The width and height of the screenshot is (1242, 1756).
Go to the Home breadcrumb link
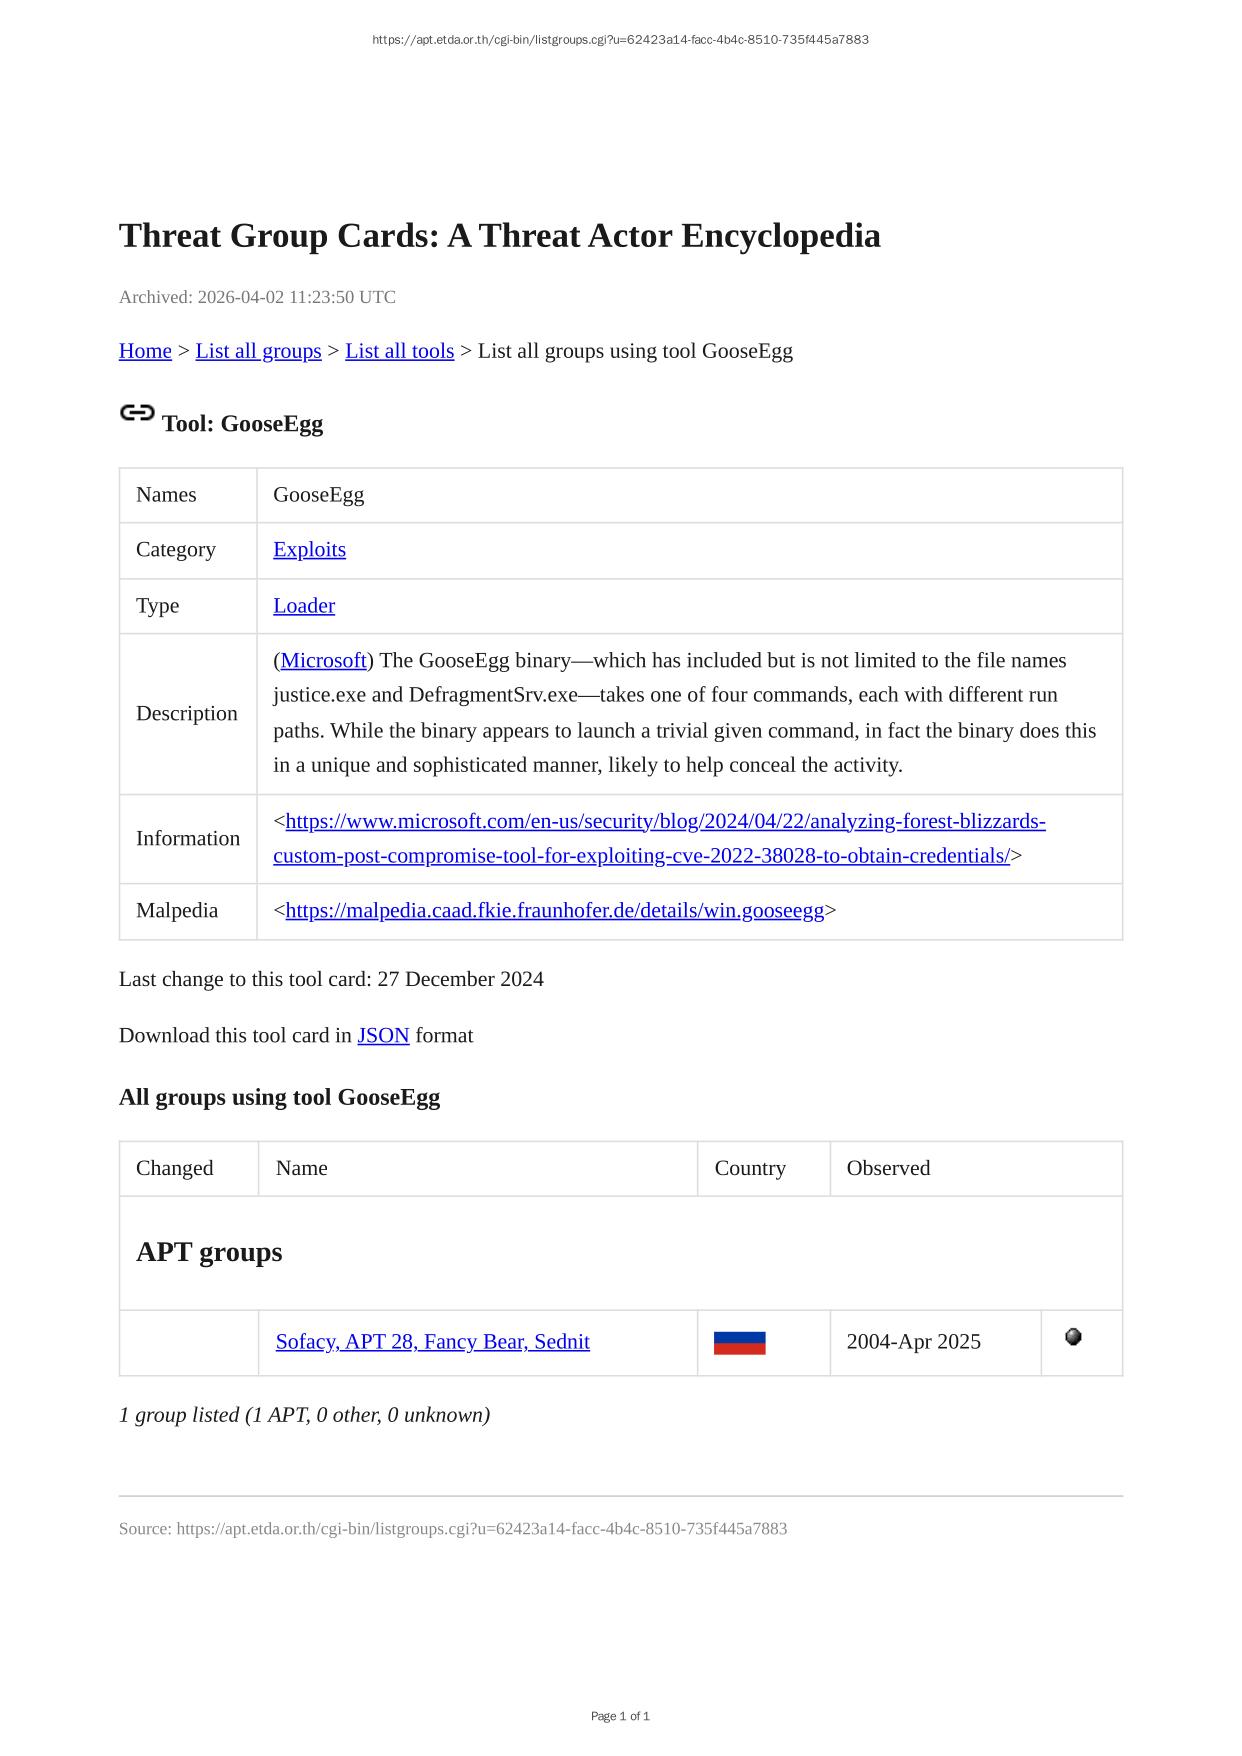pos(145,351)
